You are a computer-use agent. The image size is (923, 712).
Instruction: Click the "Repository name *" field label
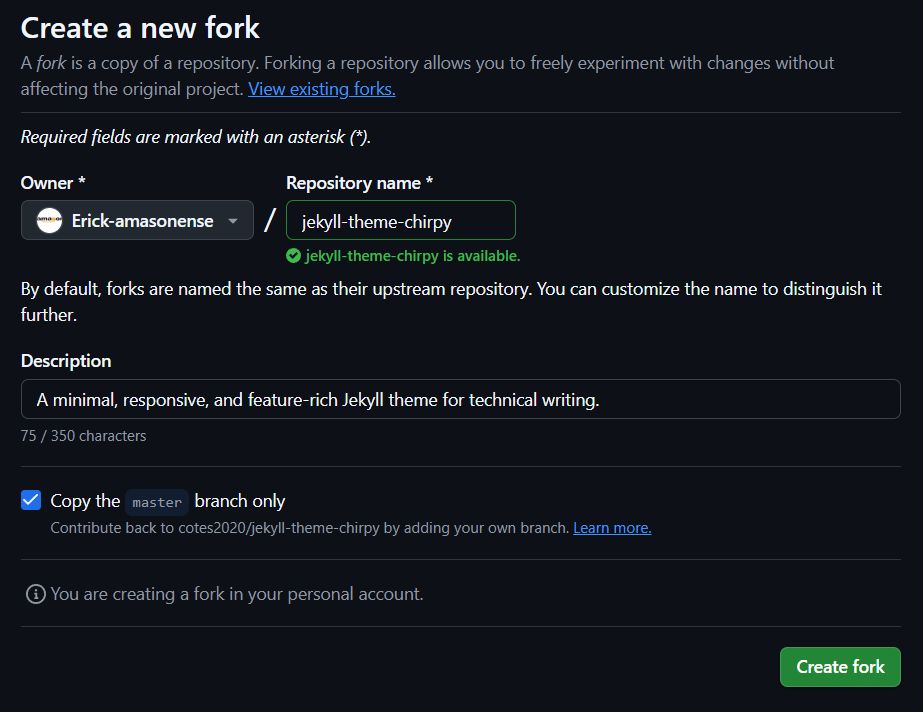[x=359, y=183]
